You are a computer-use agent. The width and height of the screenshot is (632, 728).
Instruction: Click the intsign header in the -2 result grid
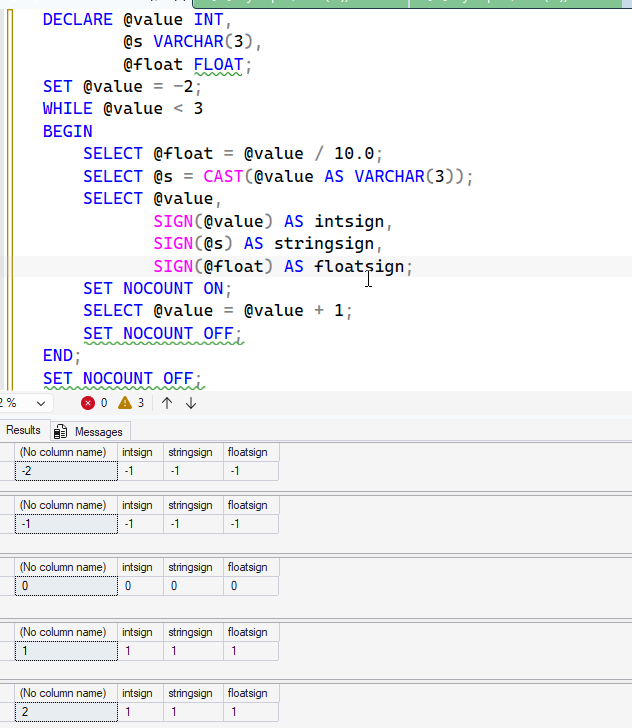click(140, 452)
